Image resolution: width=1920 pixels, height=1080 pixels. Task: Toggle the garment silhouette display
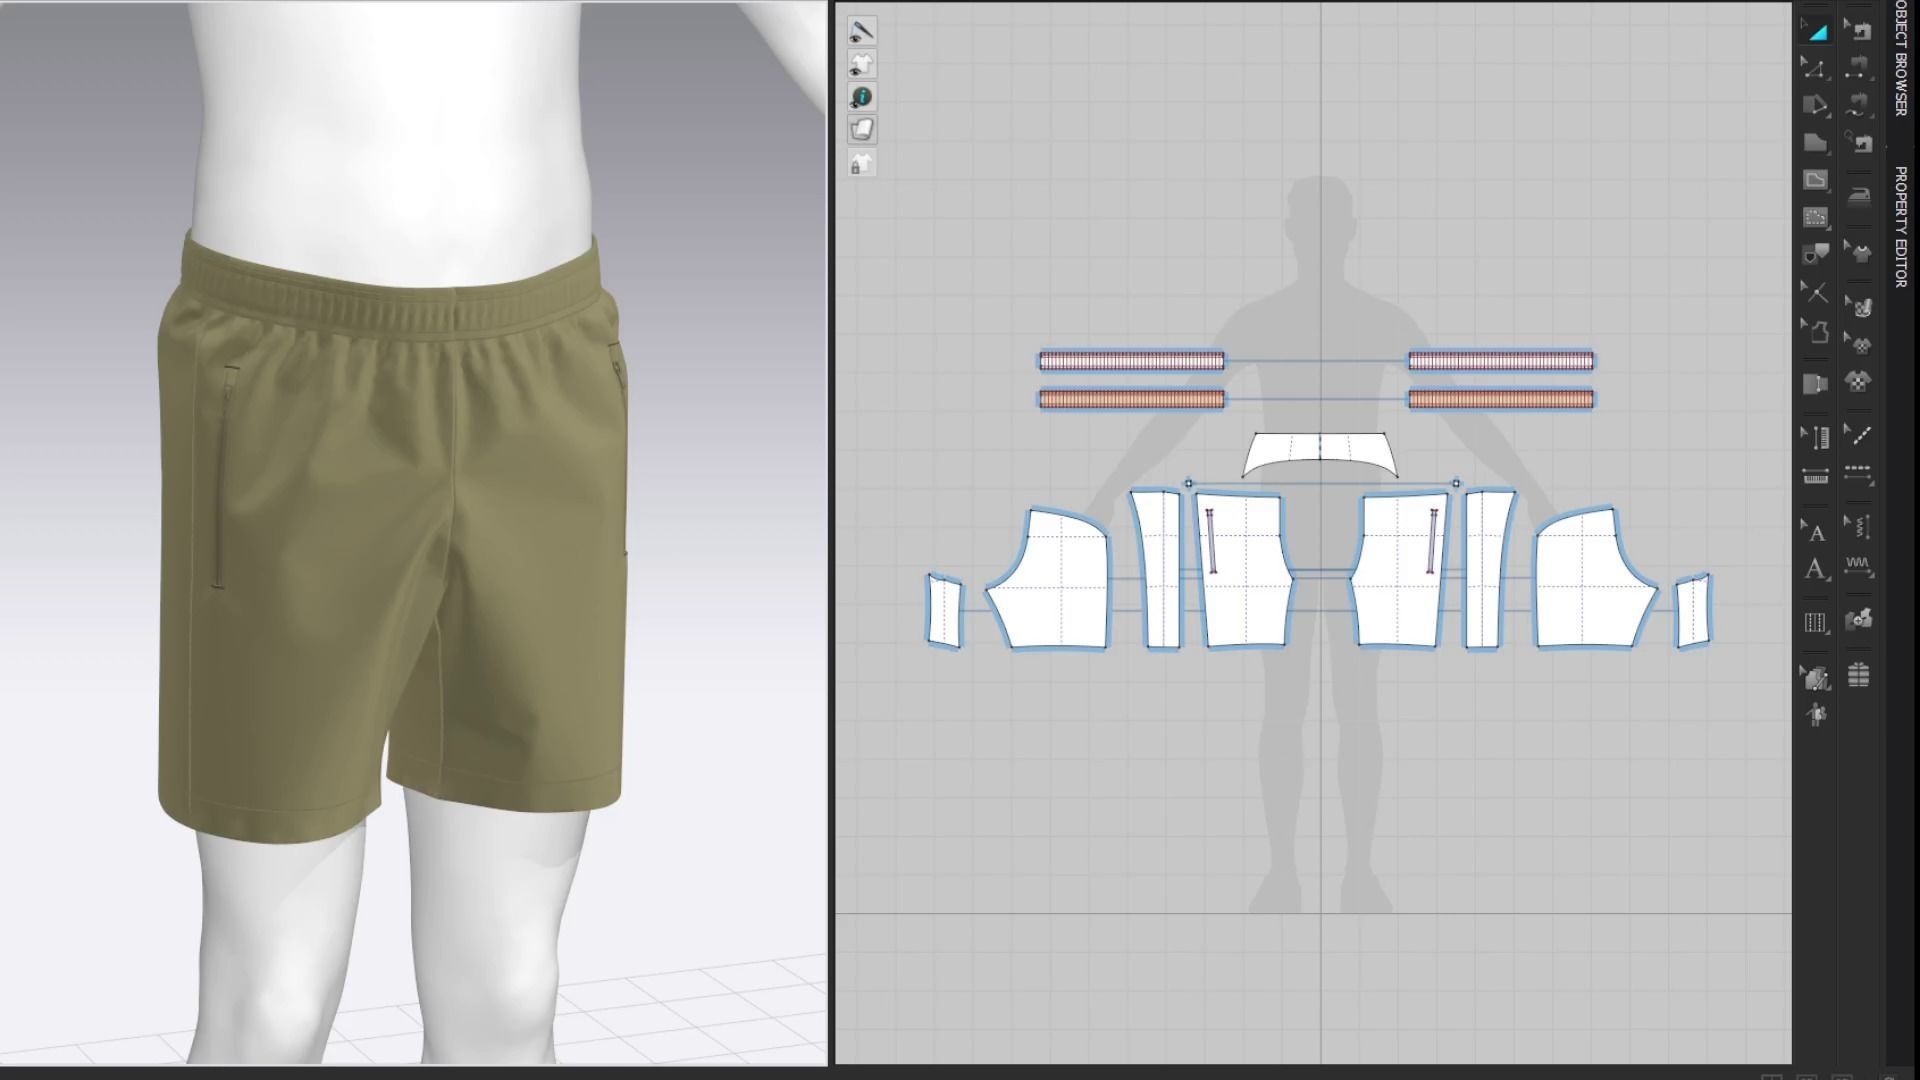[861, 64]
